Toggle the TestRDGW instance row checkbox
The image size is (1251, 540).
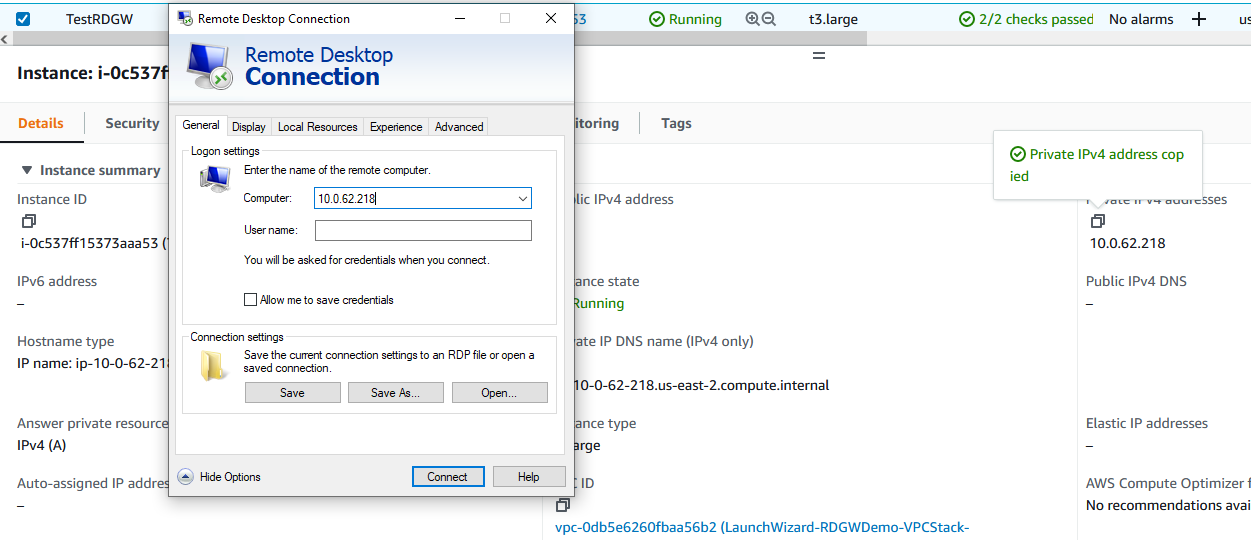click(23, 19)
